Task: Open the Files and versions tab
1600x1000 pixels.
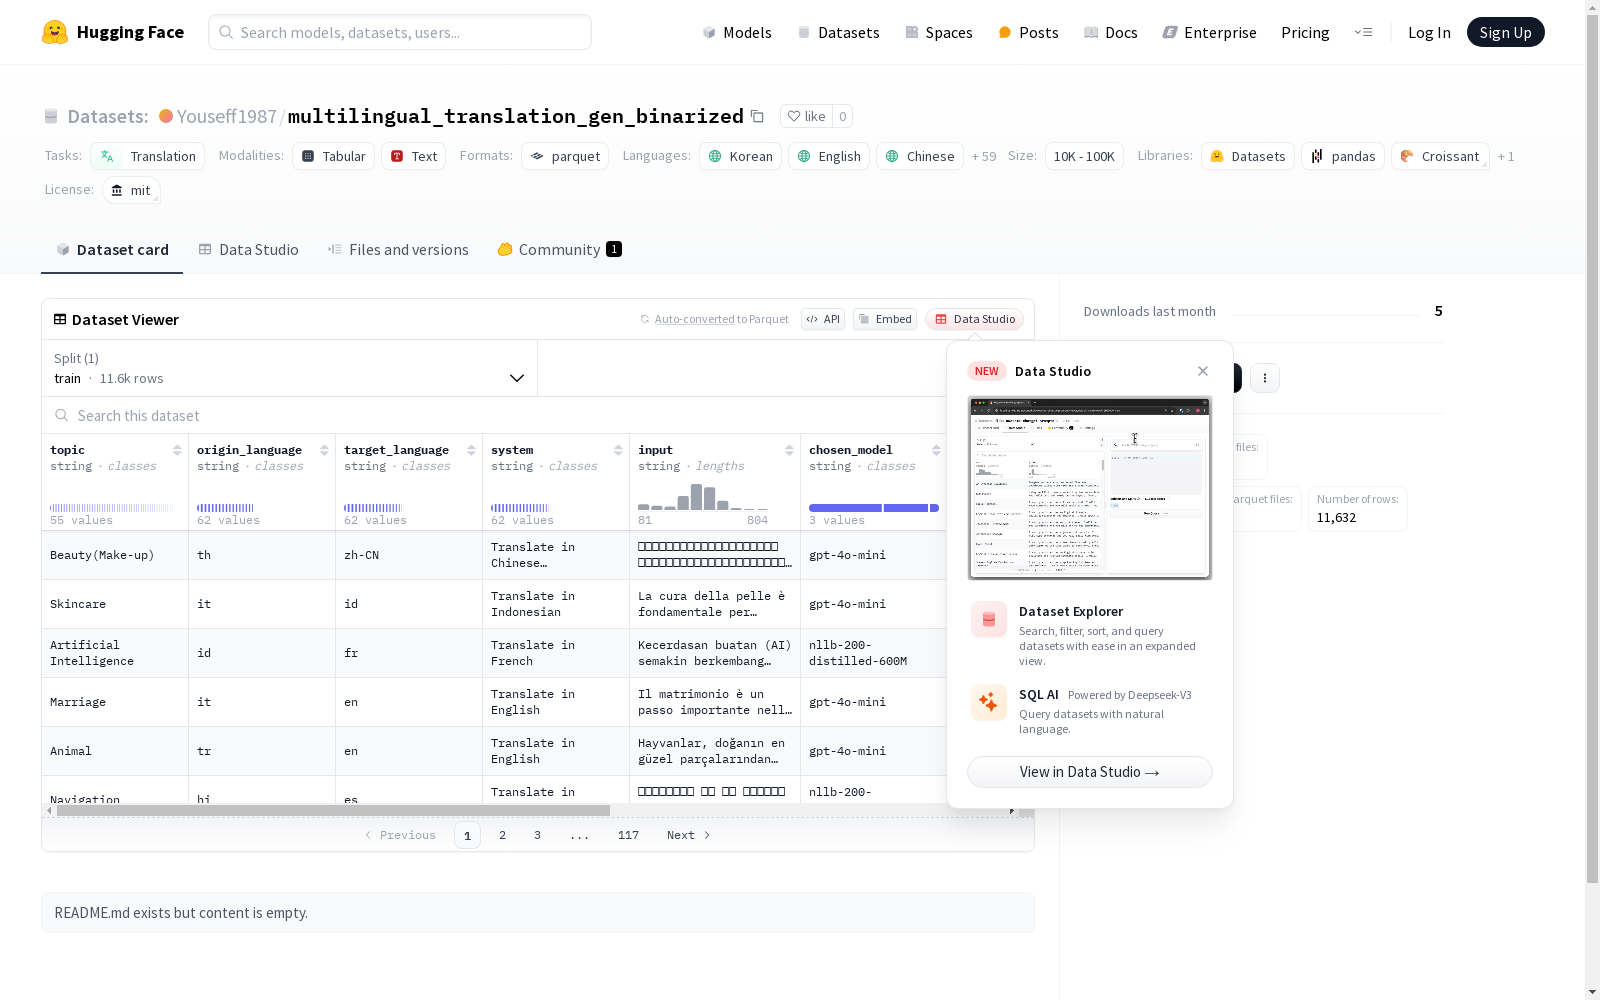Action: pyautogui.click(x=398, y=250)
